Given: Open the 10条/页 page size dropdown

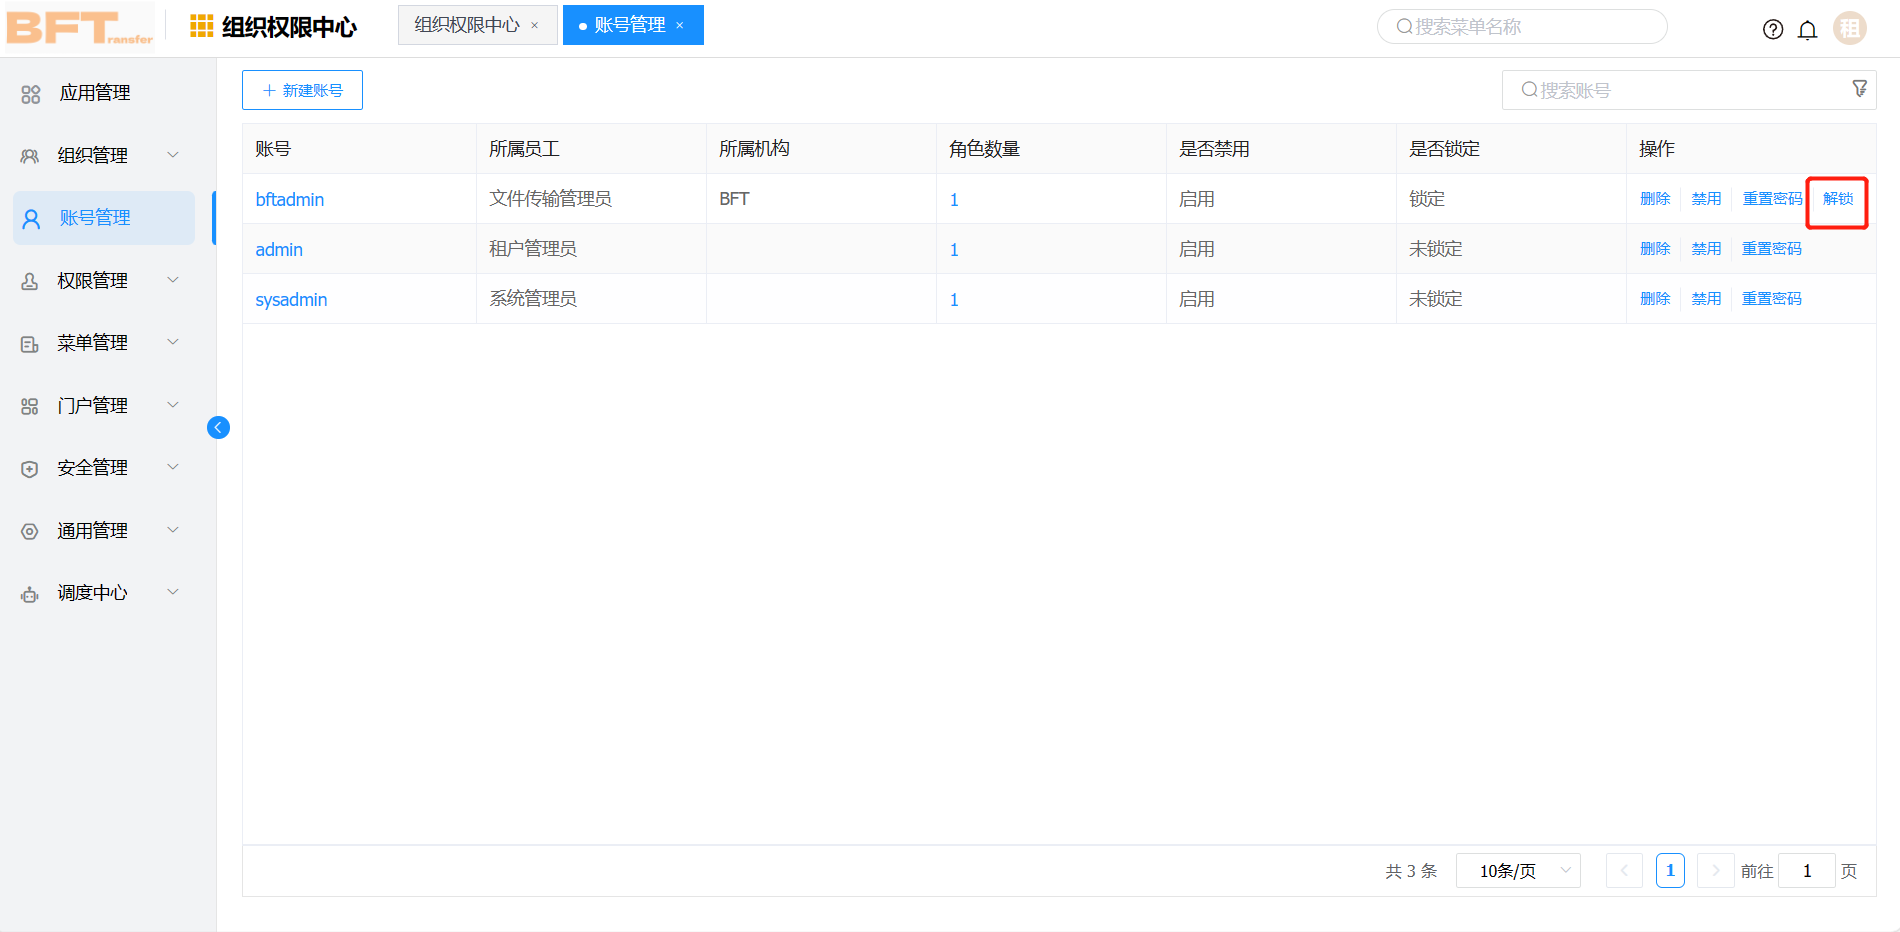Looking at the screenshot, I should tap(1517, 870).
